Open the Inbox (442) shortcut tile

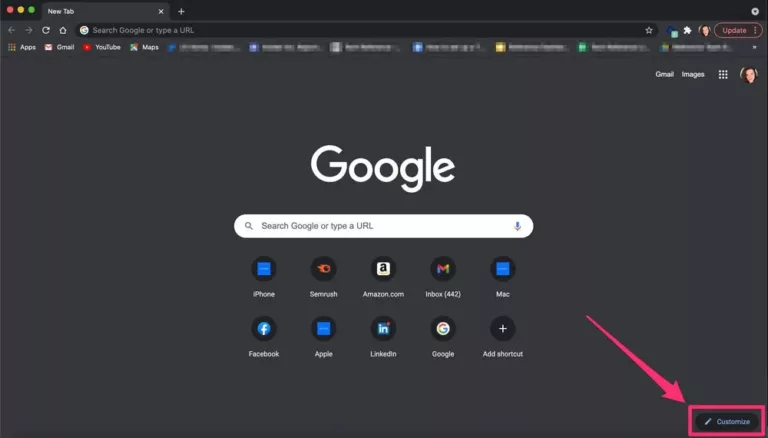pos(443,277)
